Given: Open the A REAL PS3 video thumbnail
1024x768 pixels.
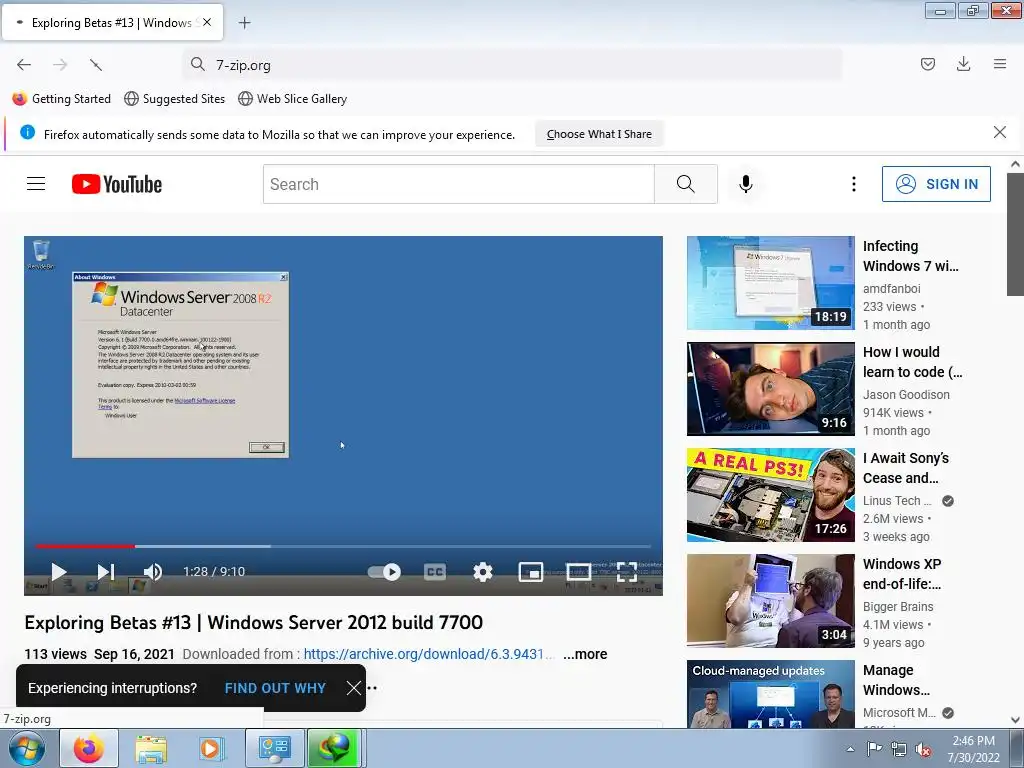Looking at the screenshot, I should coord(771,495).
